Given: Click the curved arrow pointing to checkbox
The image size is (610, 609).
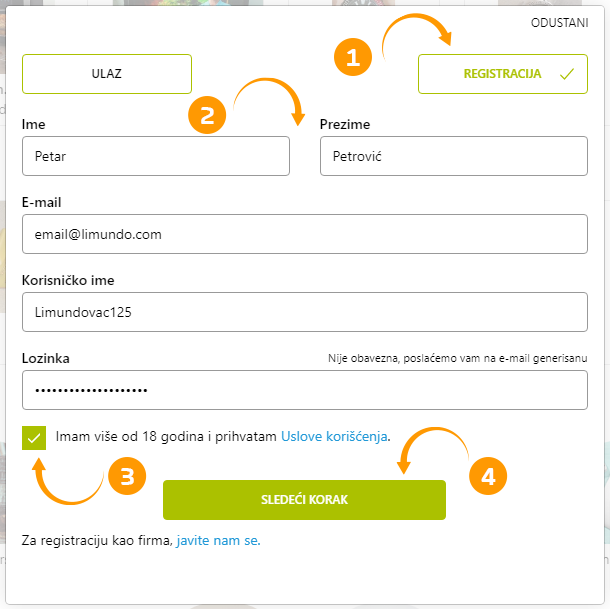Looking at the screenshot, I should point(67,481).
